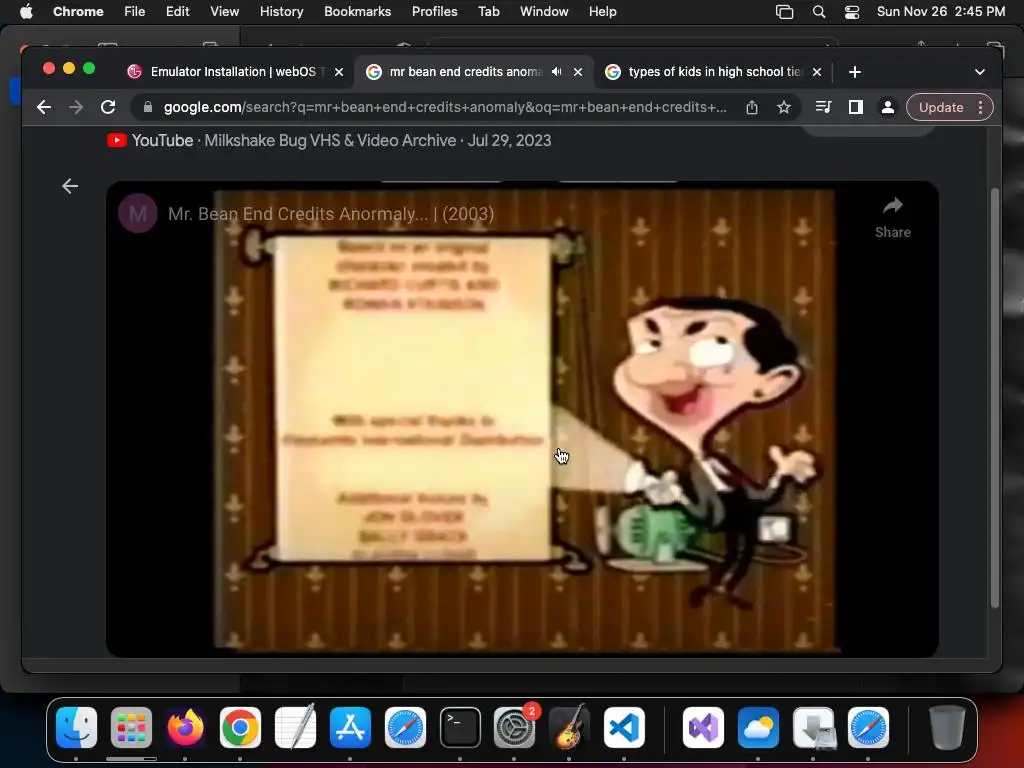Open the View menu
This screenshot has height=768, width=1024.
point(224,11)
